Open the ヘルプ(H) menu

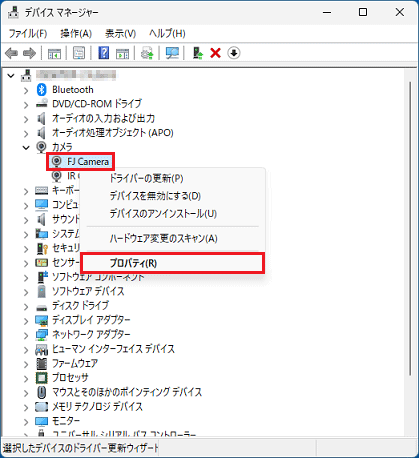tap(167, 33)
